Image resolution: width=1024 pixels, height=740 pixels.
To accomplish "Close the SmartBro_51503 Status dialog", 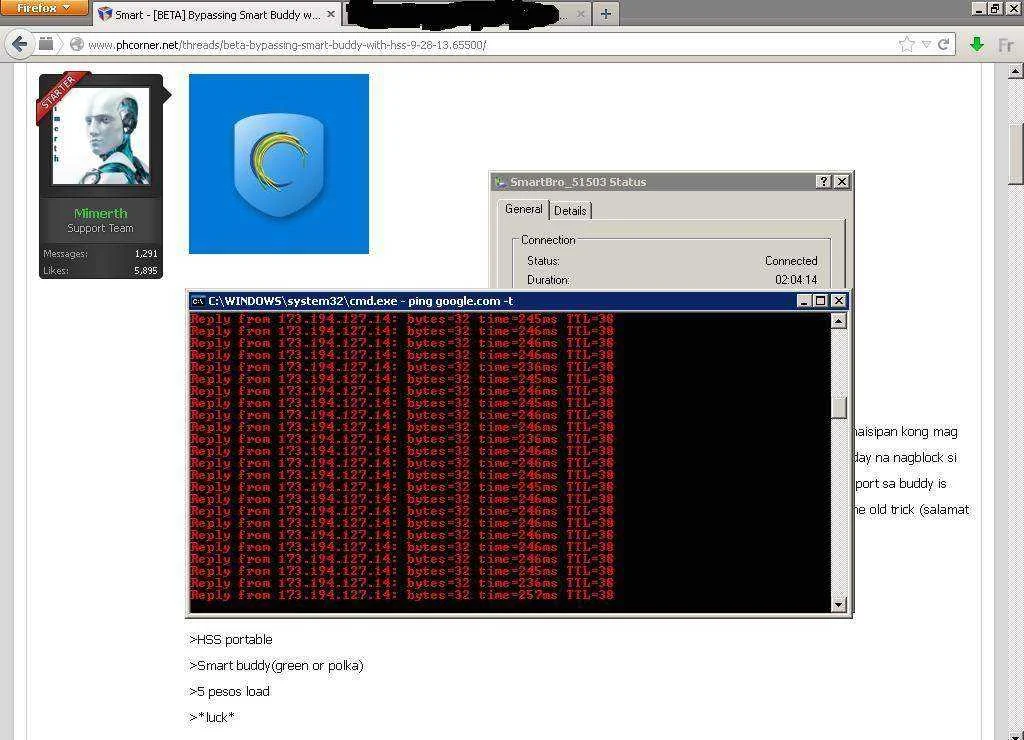I will point(842,182).
